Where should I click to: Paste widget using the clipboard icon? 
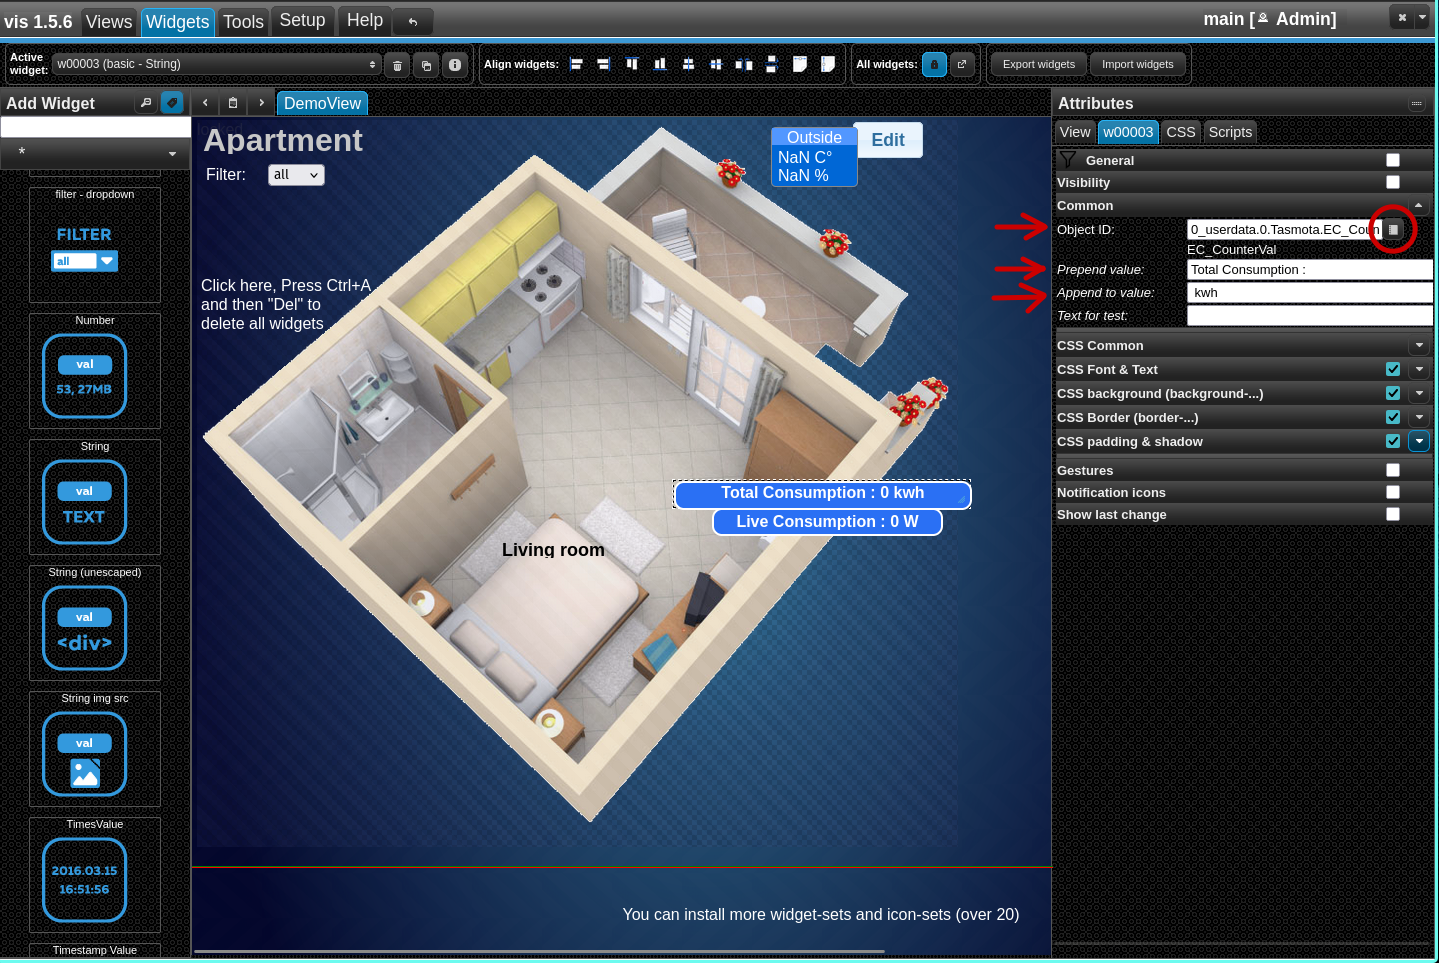coord(233,102)
